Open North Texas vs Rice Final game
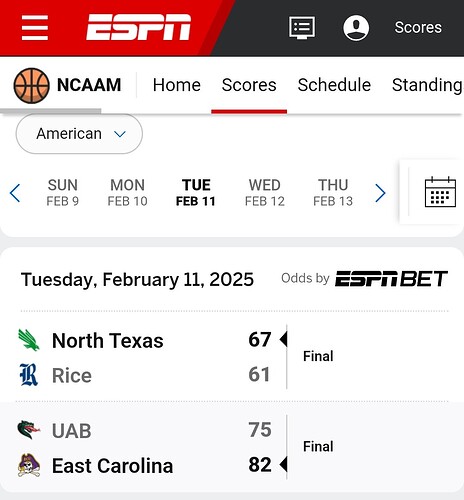The height and width of the screenshot is (500, 464). click(x=232, y=357)
